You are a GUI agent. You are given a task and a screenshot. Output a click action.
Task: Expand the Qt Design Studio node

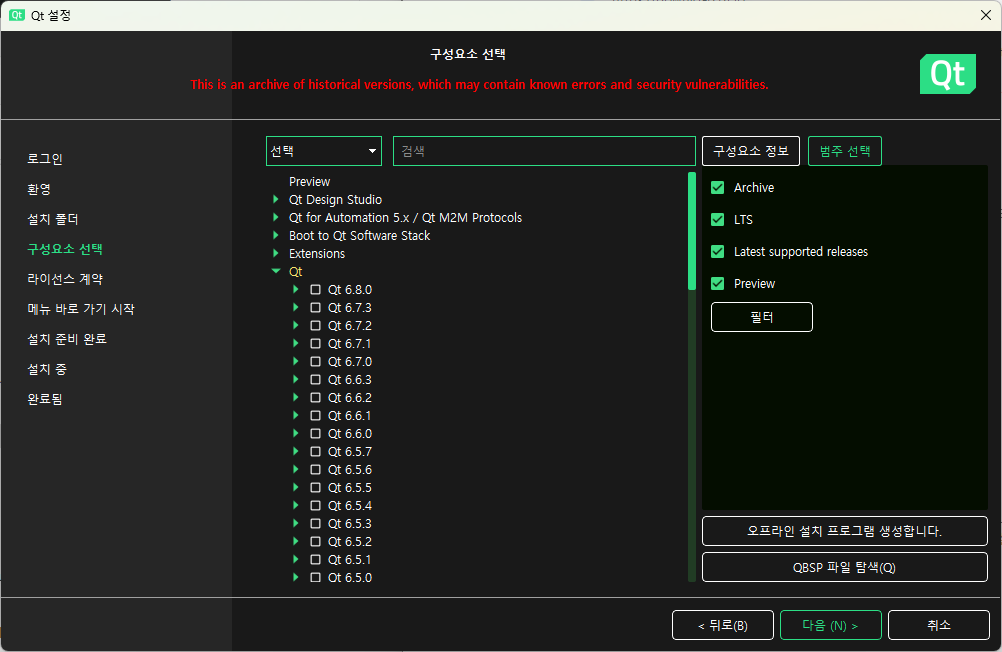pos(275,199)
